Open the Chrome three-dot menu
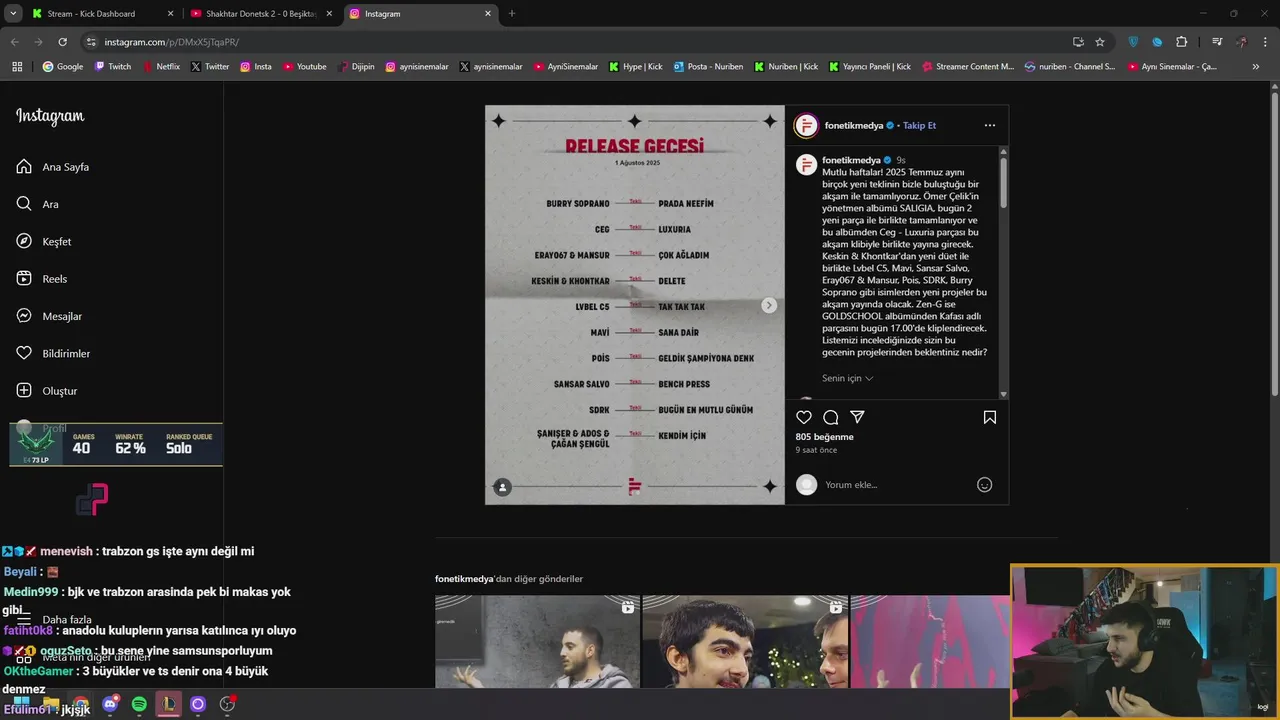Image resolution: width=1280 pixels, height=720 pixels. [x=1265, y=42]
